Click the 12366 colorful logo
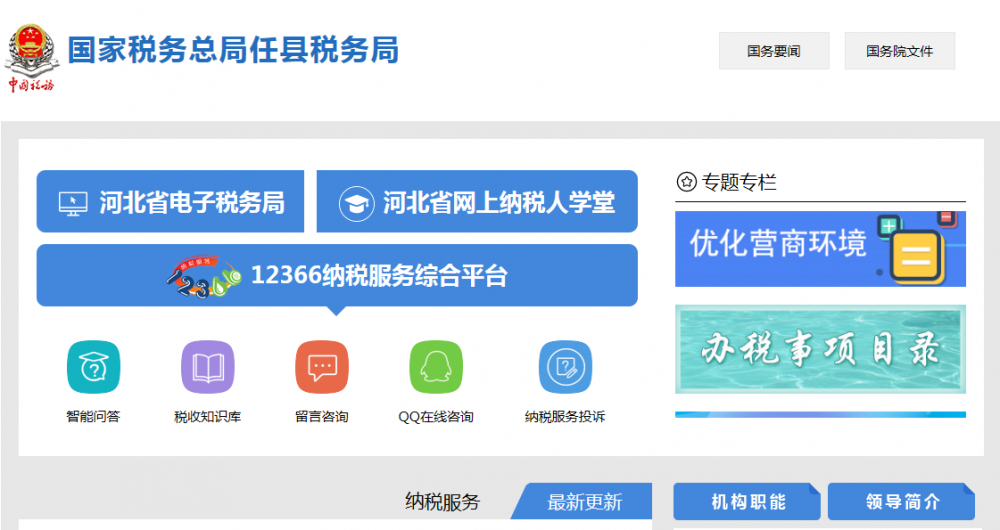 pos(204,277)
